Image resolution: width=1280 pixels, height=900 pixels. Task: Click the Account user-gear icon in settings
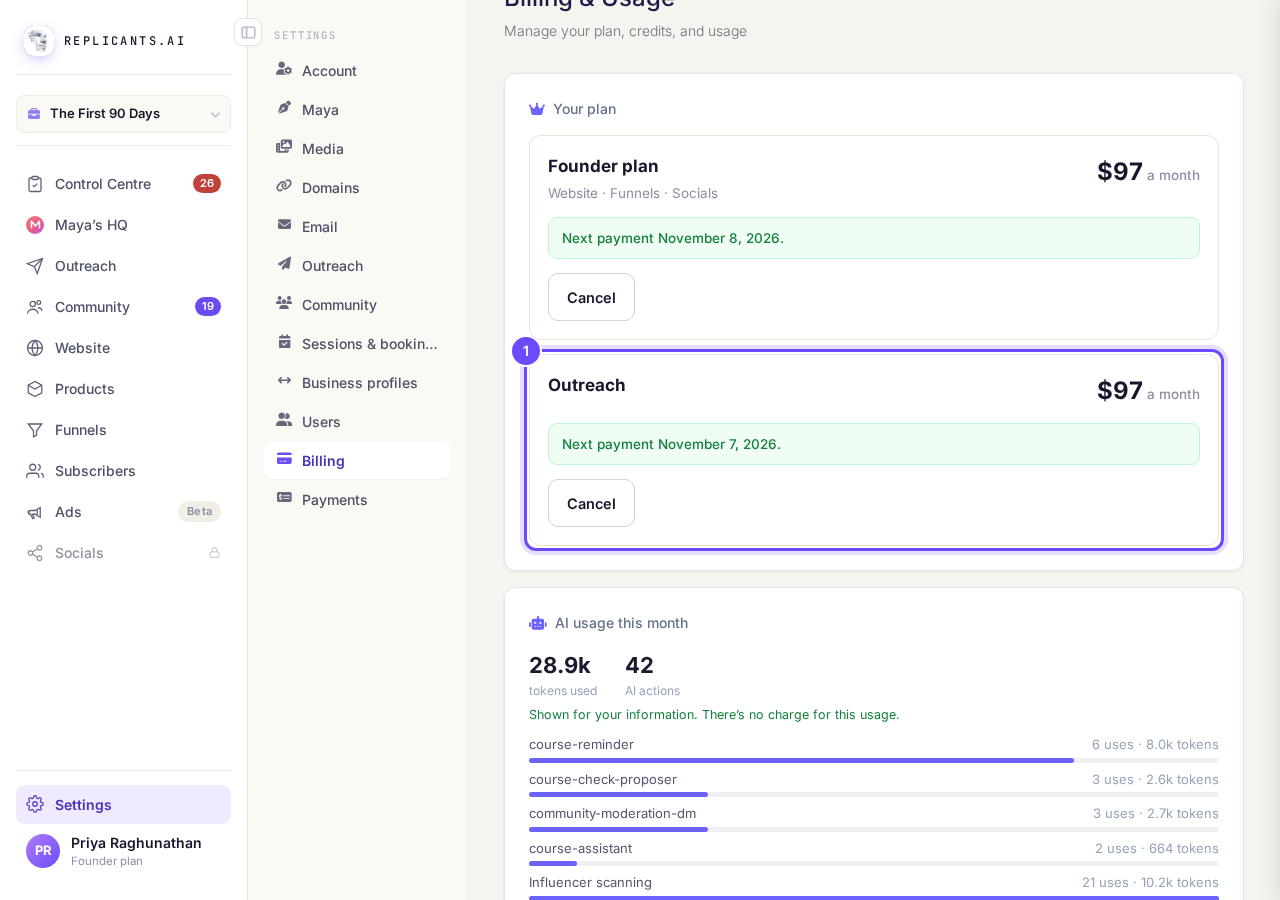[x=285, y=69]
